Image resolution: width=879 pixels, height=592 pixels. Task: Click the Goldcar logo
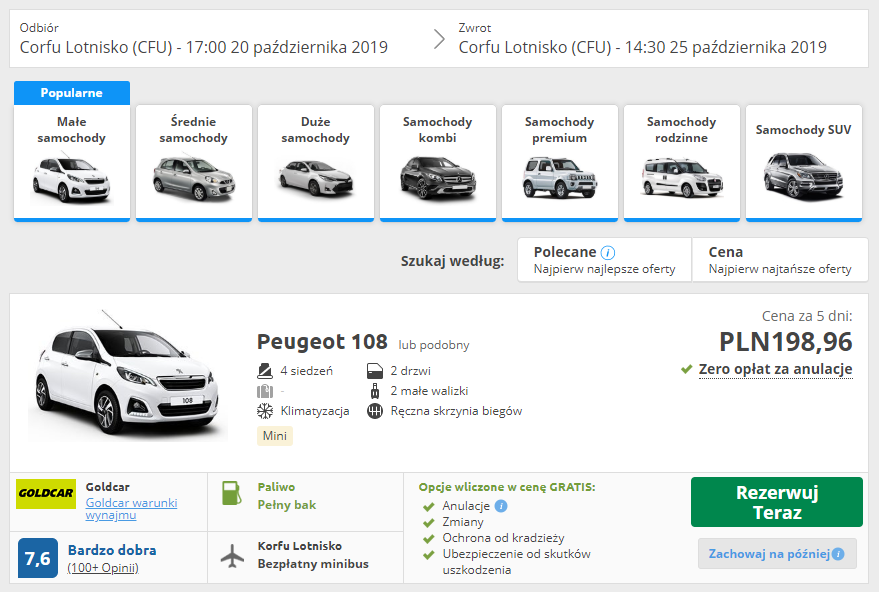click(x=46, y=494)
